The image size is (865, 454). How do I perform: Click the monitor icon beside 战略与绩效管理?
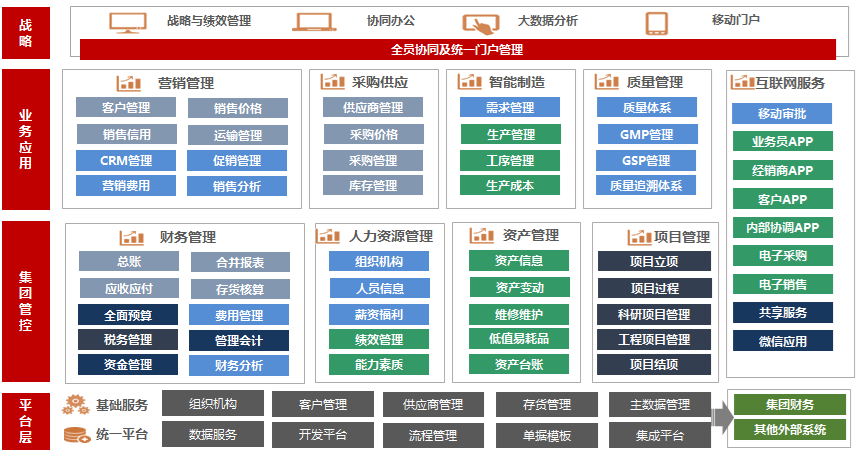point(127,22)
